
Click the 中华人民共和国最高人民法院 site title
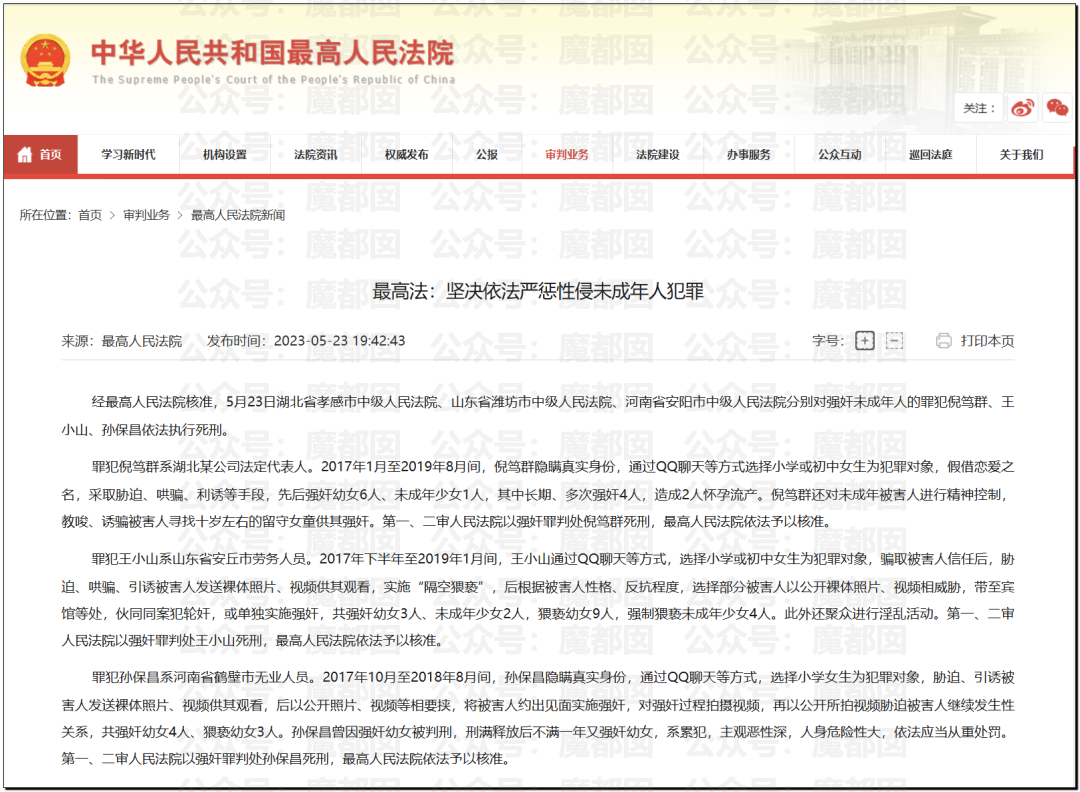point(273,53)
